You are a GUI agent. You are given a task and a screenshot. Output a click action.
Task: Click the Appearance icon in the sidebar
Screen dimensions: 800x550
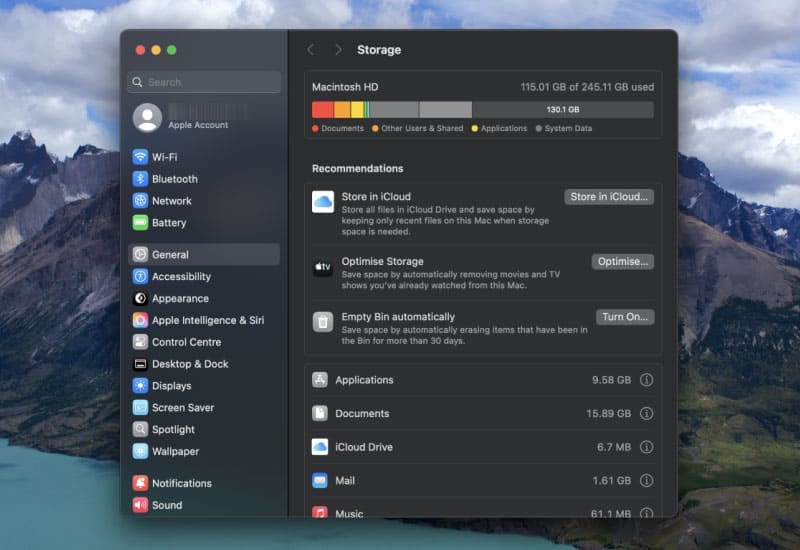click(140, 298)
